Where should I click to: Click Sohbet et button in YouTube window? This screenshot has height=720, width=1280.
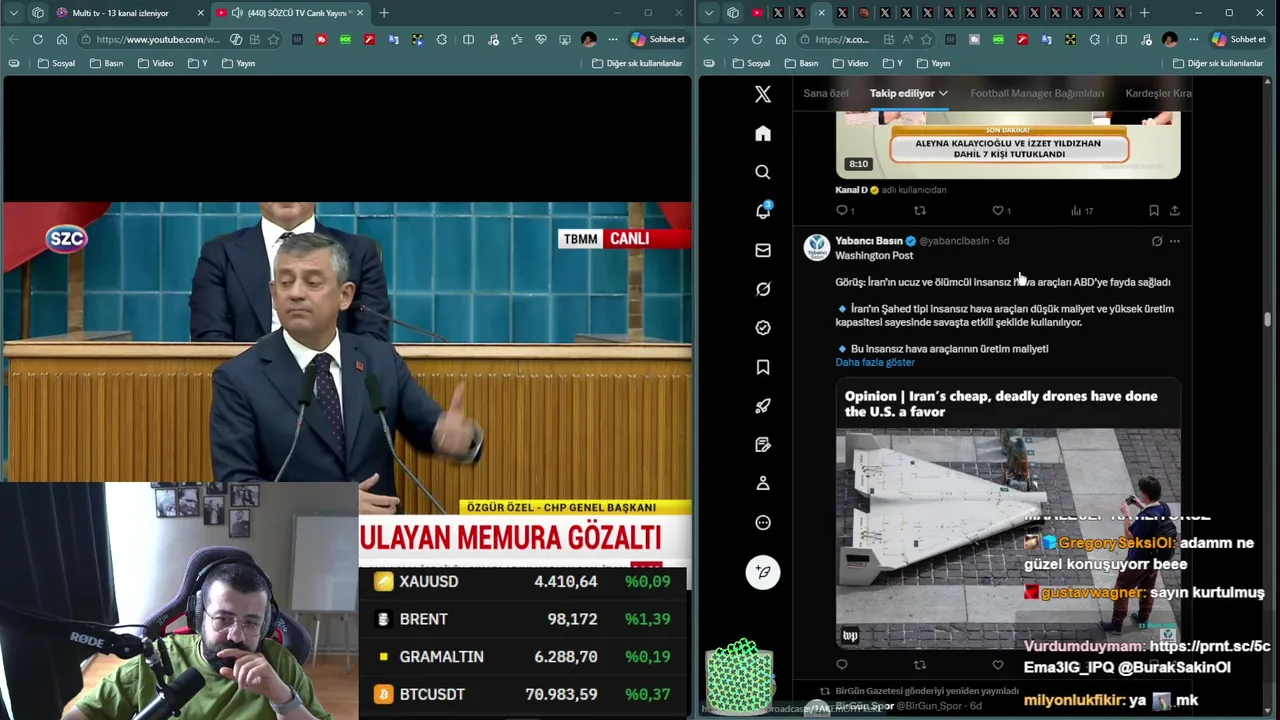(657, 39)
